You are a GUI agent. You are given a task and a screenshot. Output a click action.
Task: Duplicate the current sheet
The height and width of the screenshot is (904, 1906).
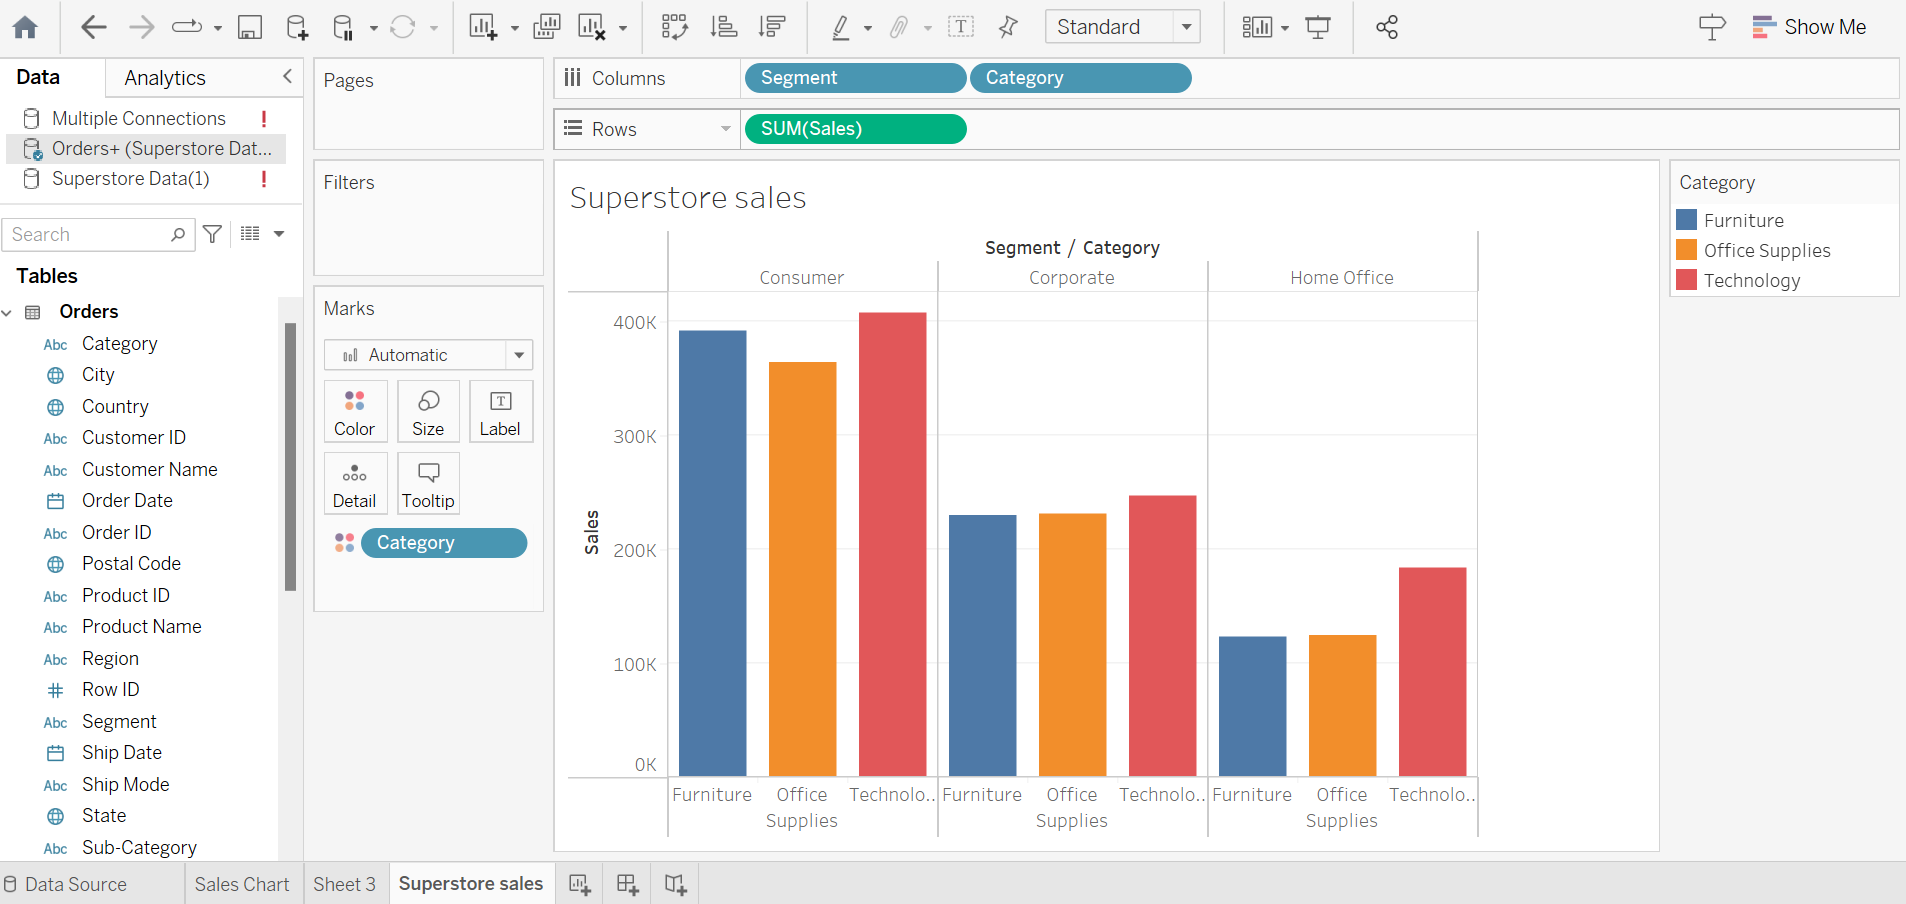coord(546,27)
